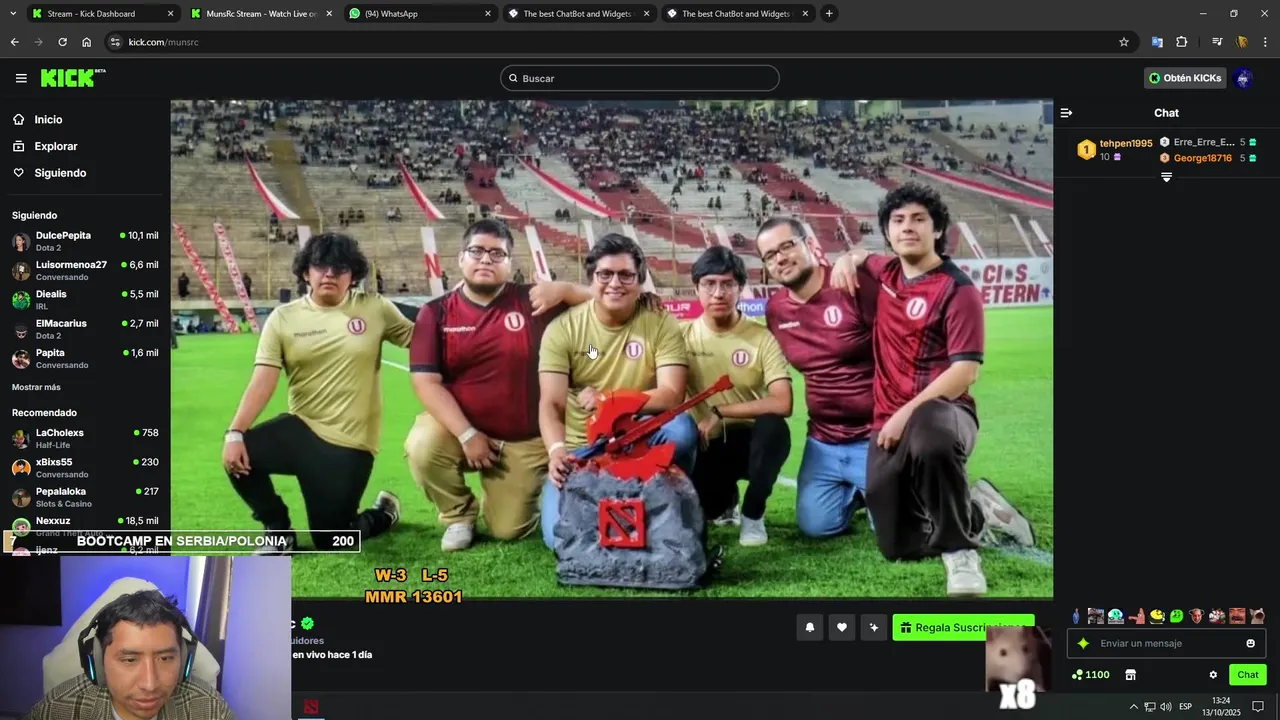Reload the page
This screenshot has width=1280, height=720.
[62, 42]
